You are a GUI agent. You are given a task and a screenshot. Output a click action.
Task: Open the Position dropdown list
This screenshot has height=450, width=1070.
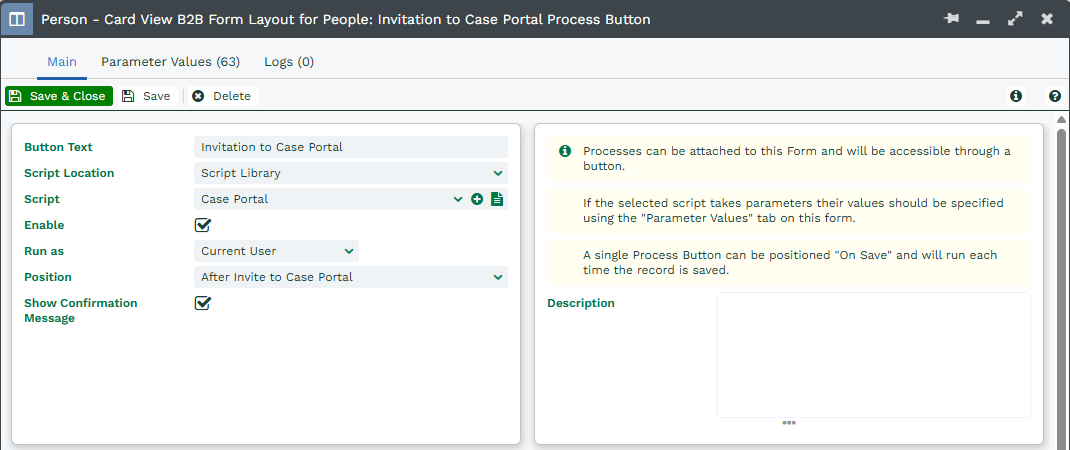[x=350, y=277]
